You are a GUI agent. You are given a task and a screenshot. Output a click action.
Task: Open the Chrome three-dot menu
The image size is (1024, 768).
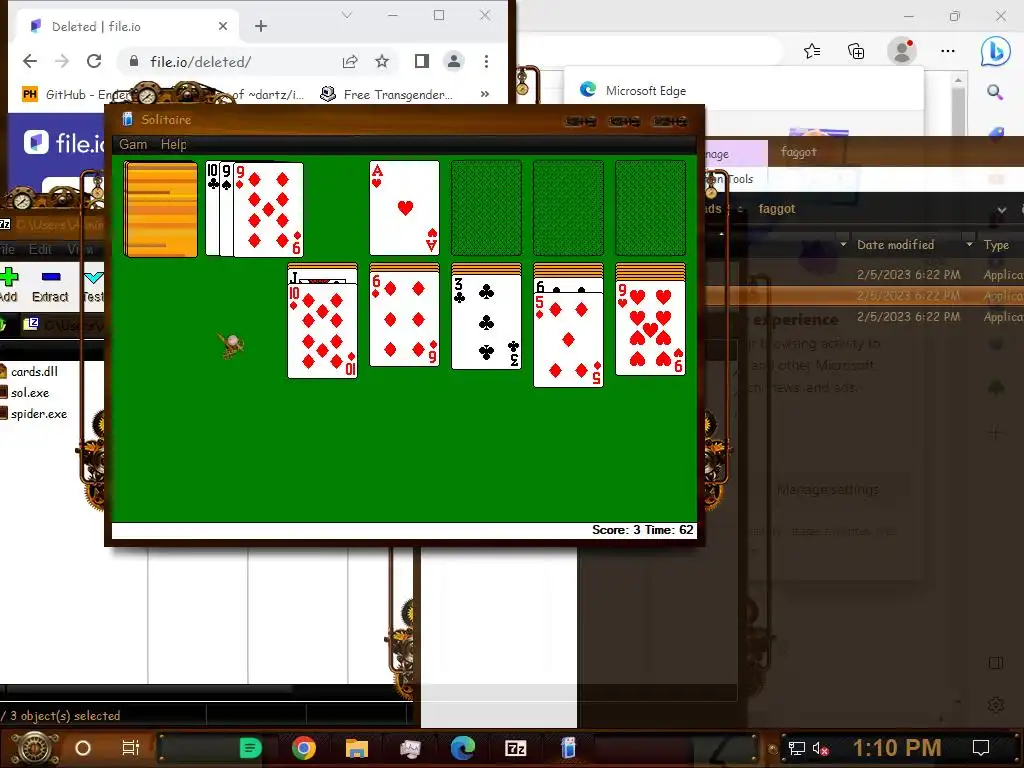[x=486, y=61]
